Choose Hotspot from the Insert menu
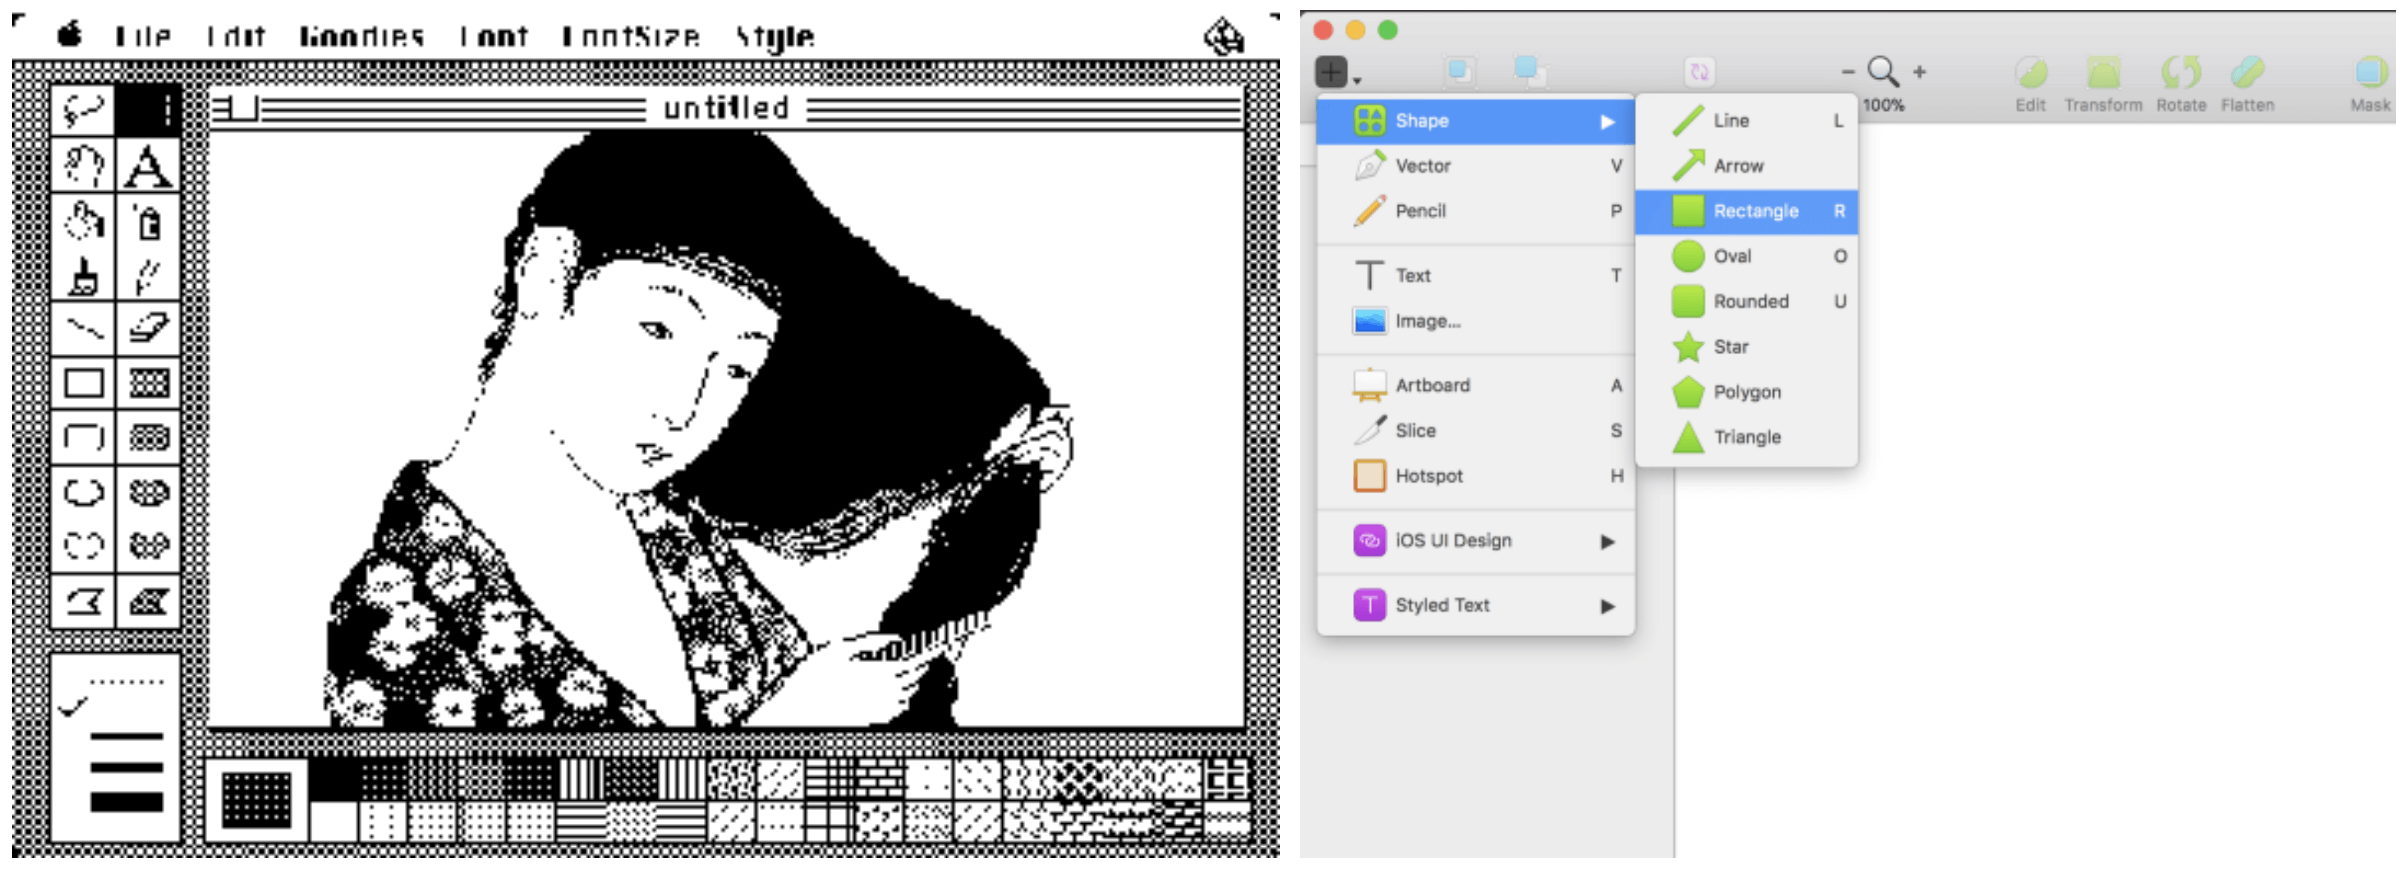 [1476, 476]
